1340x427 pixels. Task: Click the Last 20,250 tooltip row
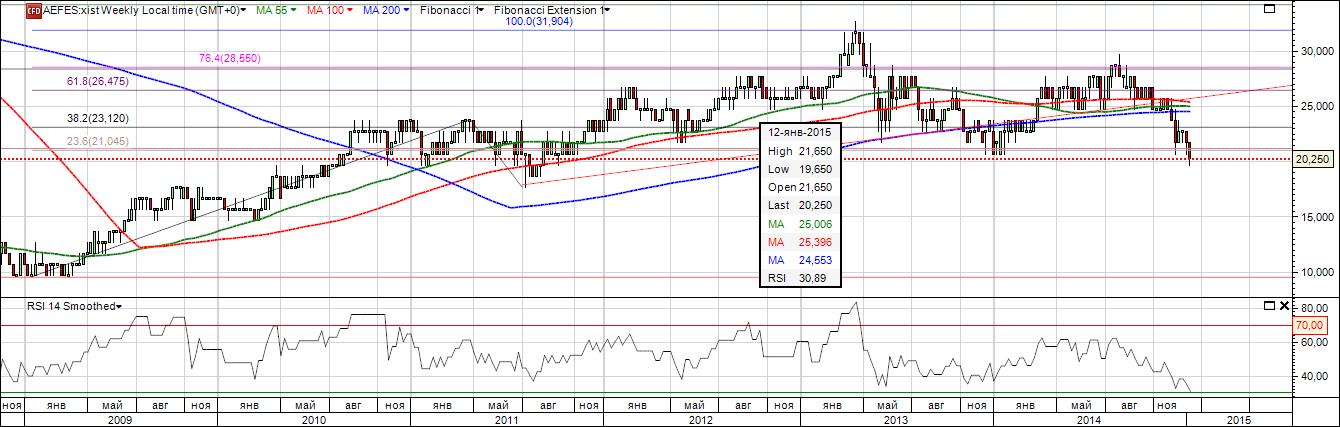801,205
